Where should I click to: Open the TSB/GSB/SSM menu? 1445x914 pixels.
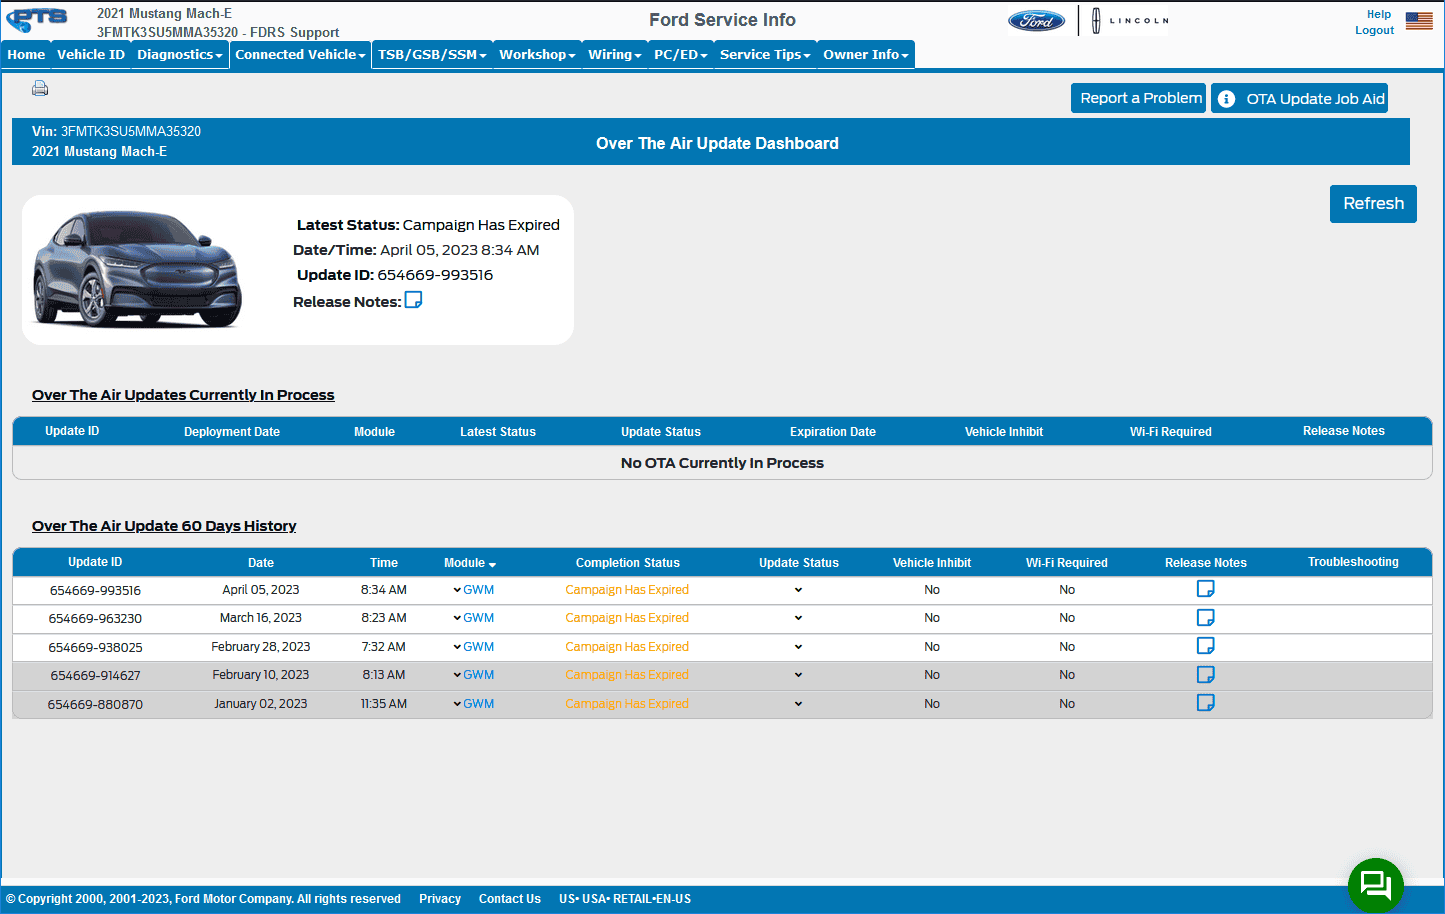[x=432, y=55]
